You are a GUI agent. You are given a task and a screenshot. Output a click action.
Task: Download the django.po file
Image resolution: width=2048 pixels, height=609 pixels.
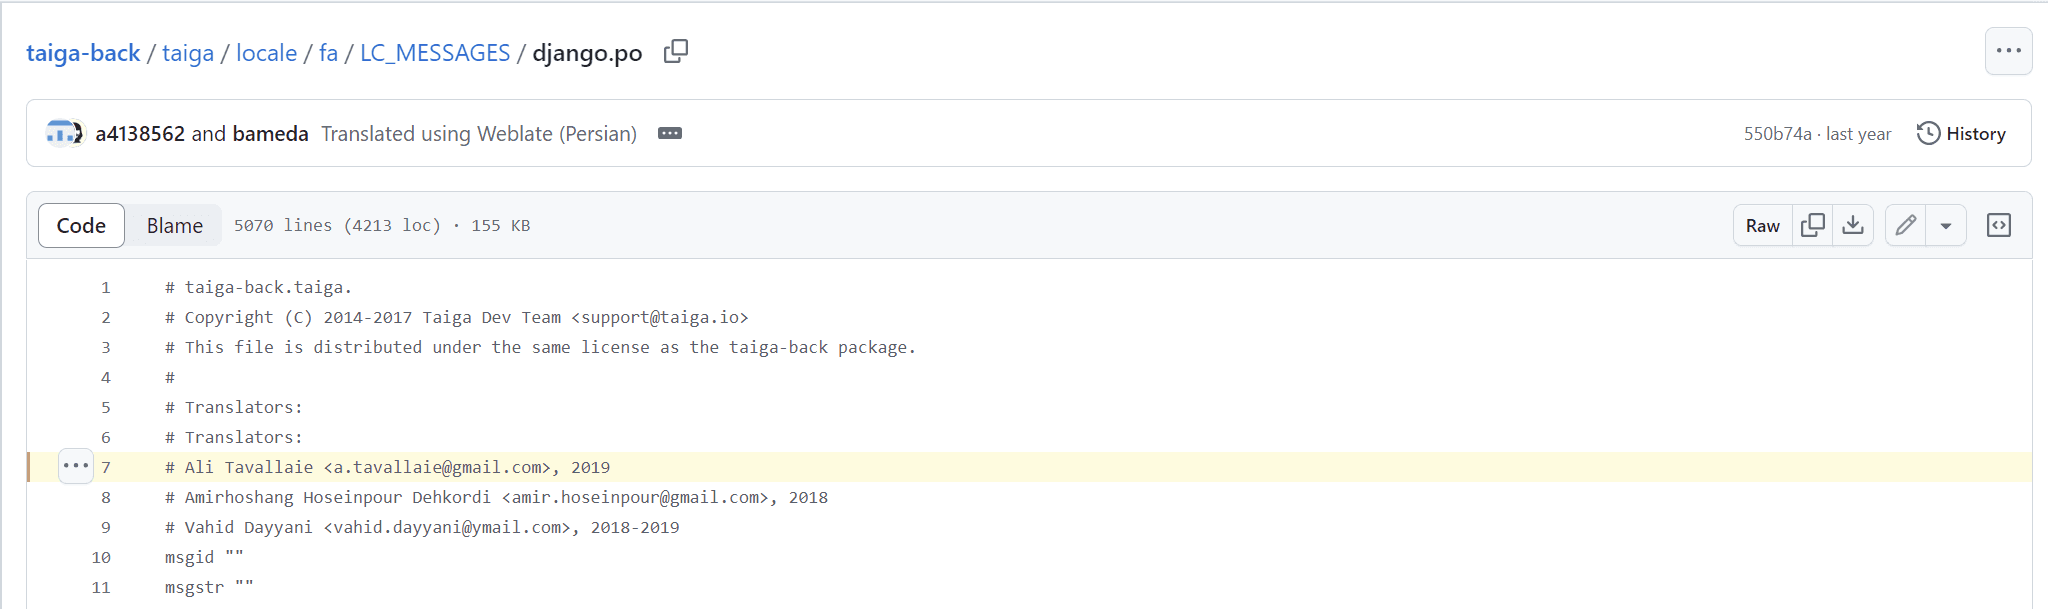point(1853,225)
